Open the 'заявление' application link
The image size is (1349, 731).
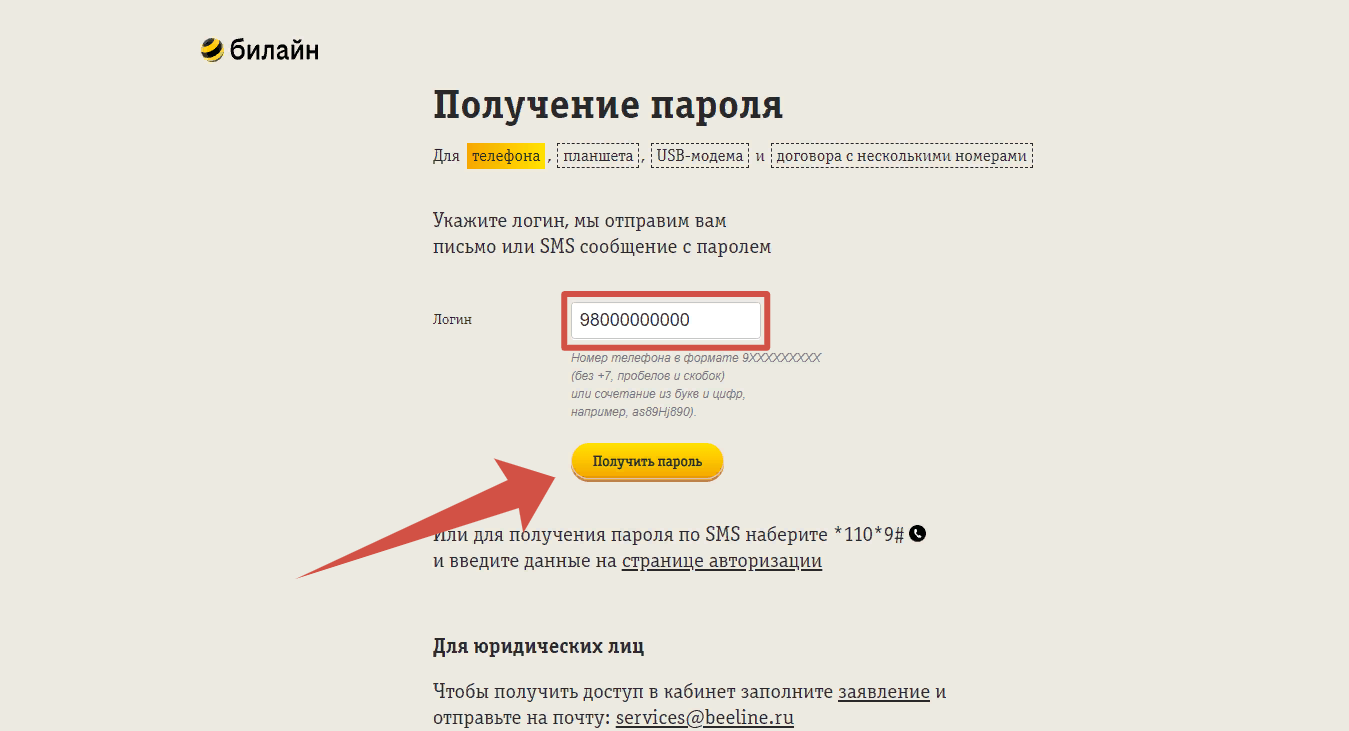click(x=883, y=692)
